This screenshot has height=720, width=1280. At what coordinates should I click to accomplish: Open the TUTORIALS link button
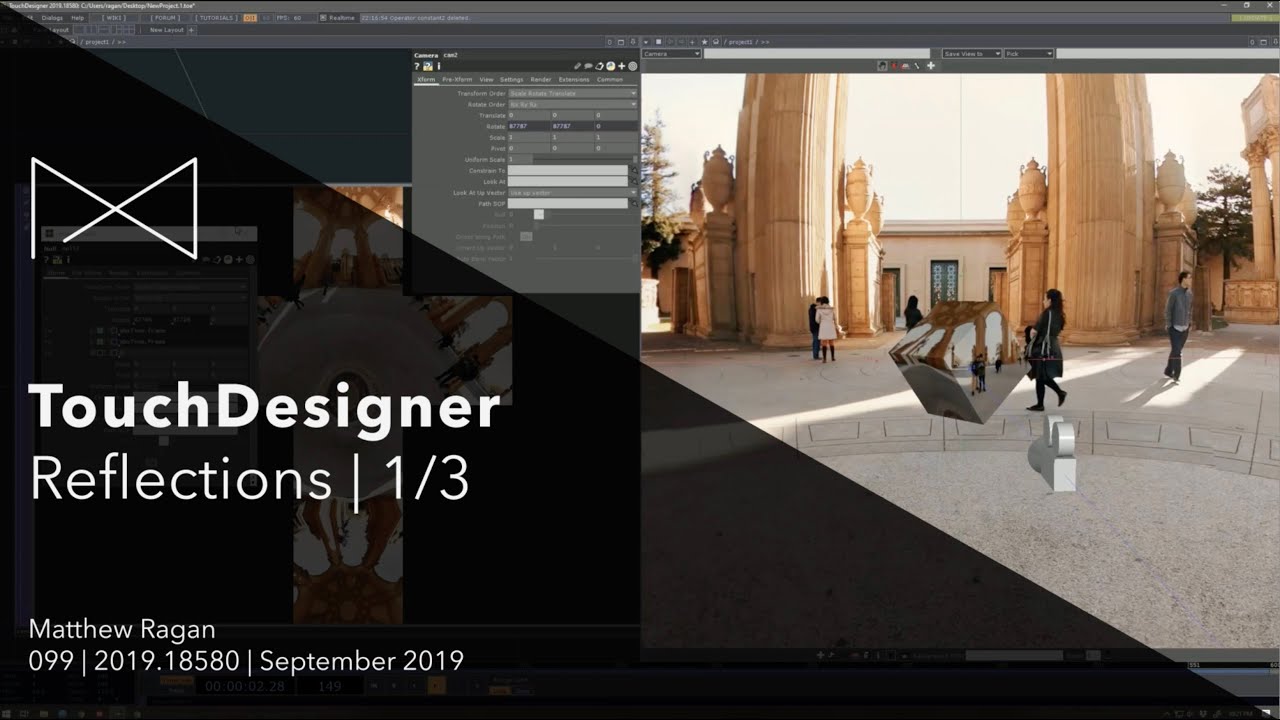(216, 18)
